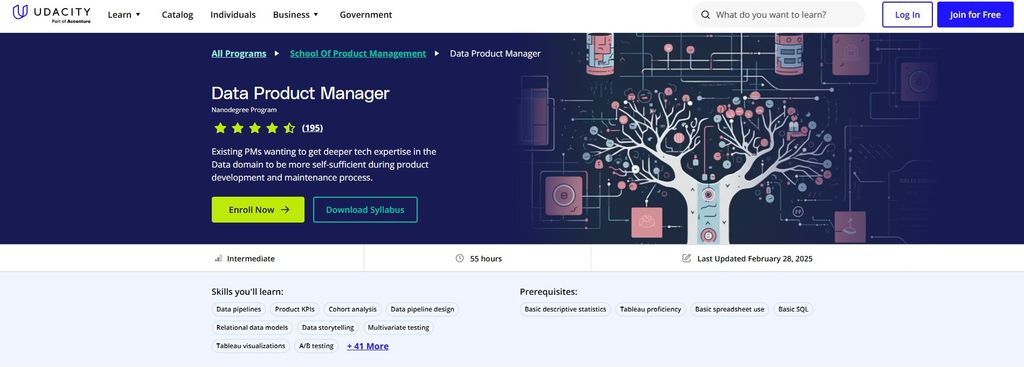
Task: Open the Business dropdown menu
Action: [296, 14]
